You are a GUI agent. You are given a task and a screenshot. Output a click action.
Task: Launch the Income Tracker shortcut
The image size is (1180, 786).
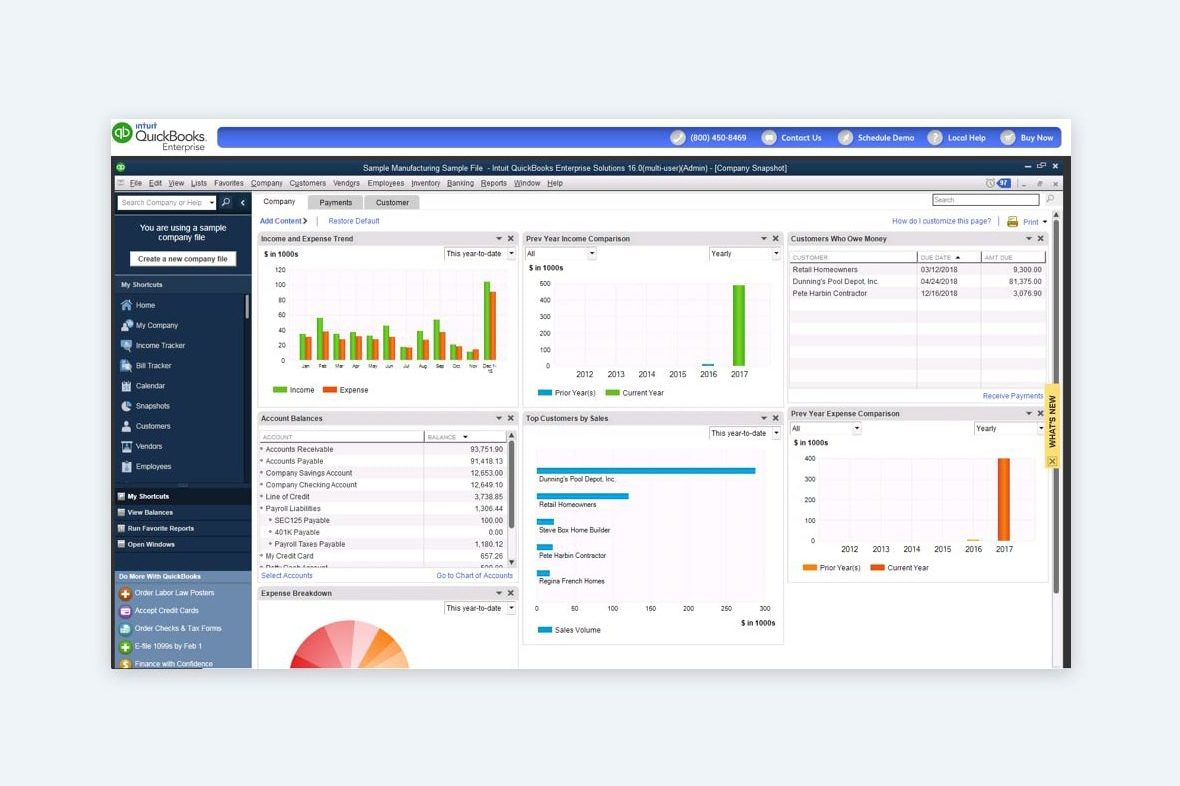pos(153,346)
